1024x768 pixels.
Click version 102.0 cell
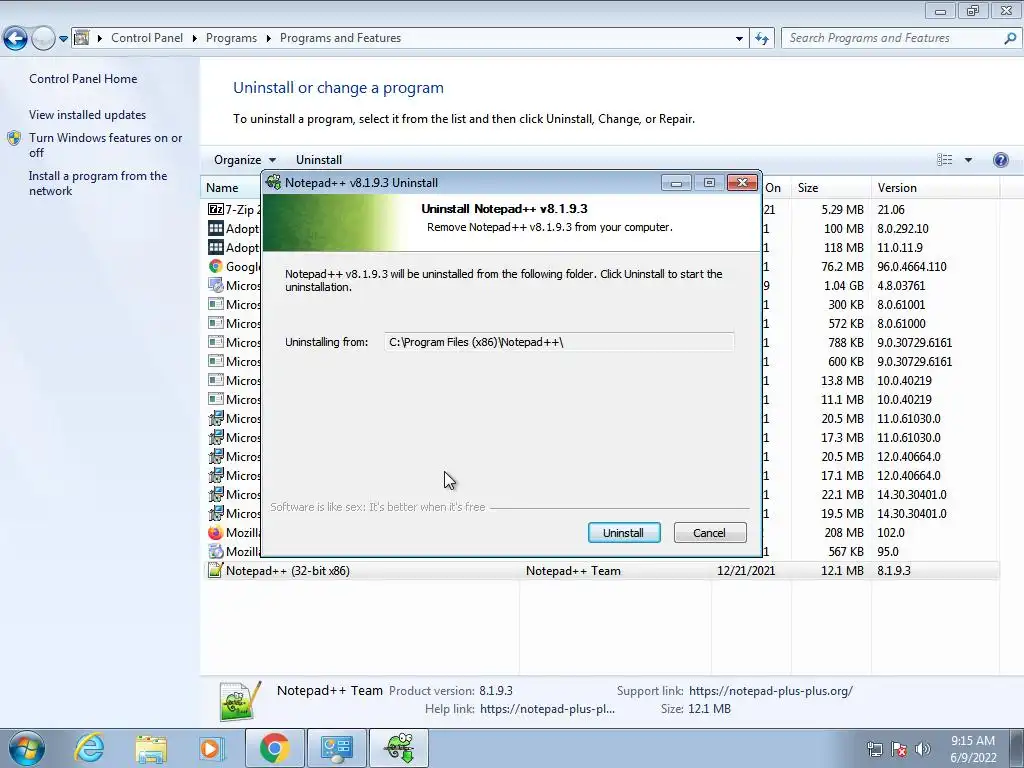[891, 532]
